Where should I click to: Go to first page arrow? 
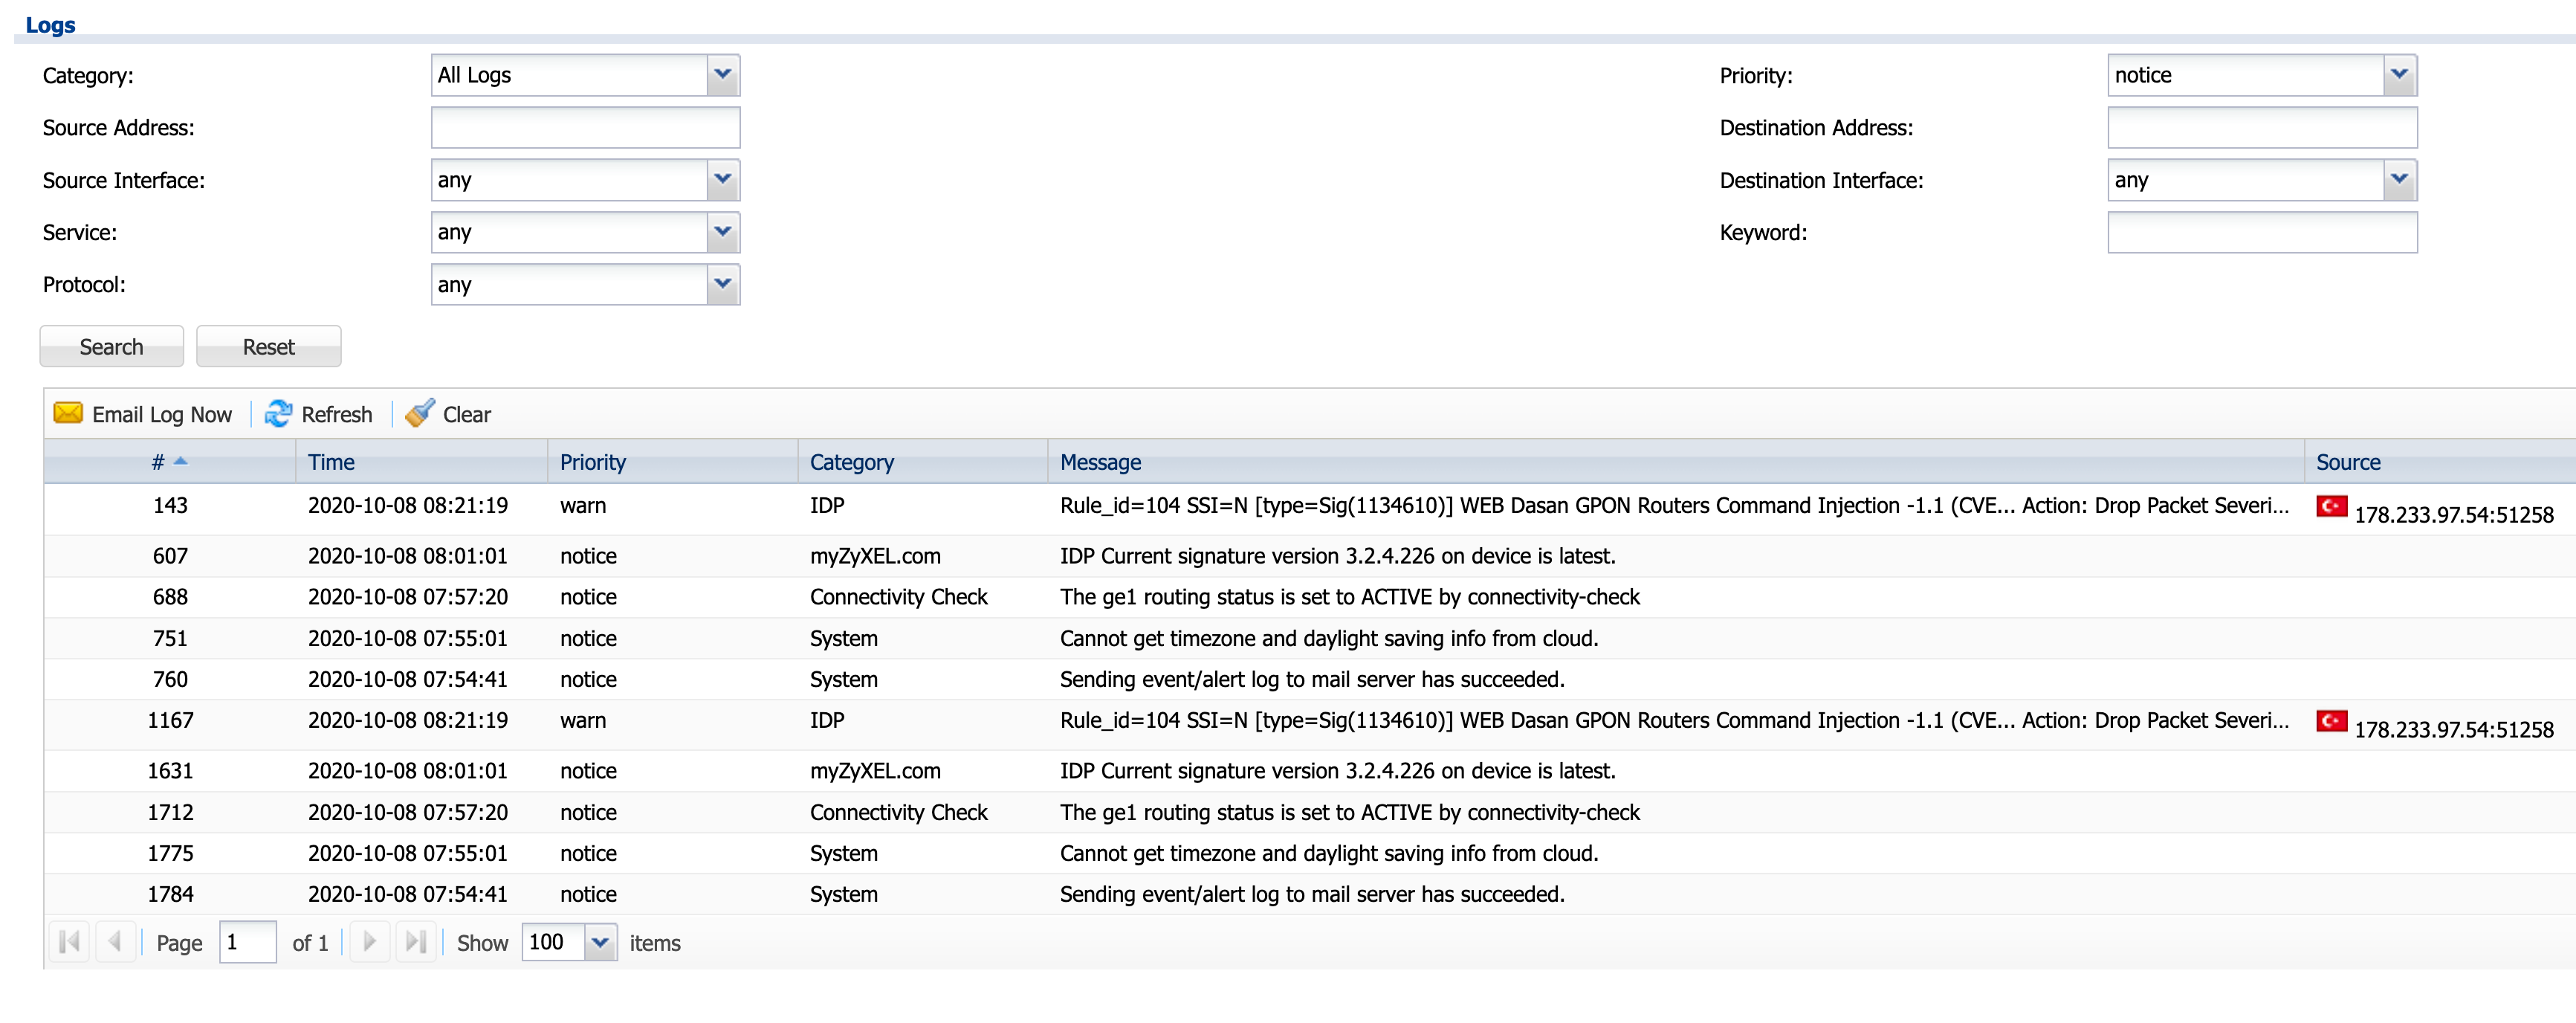coord(69,942)
